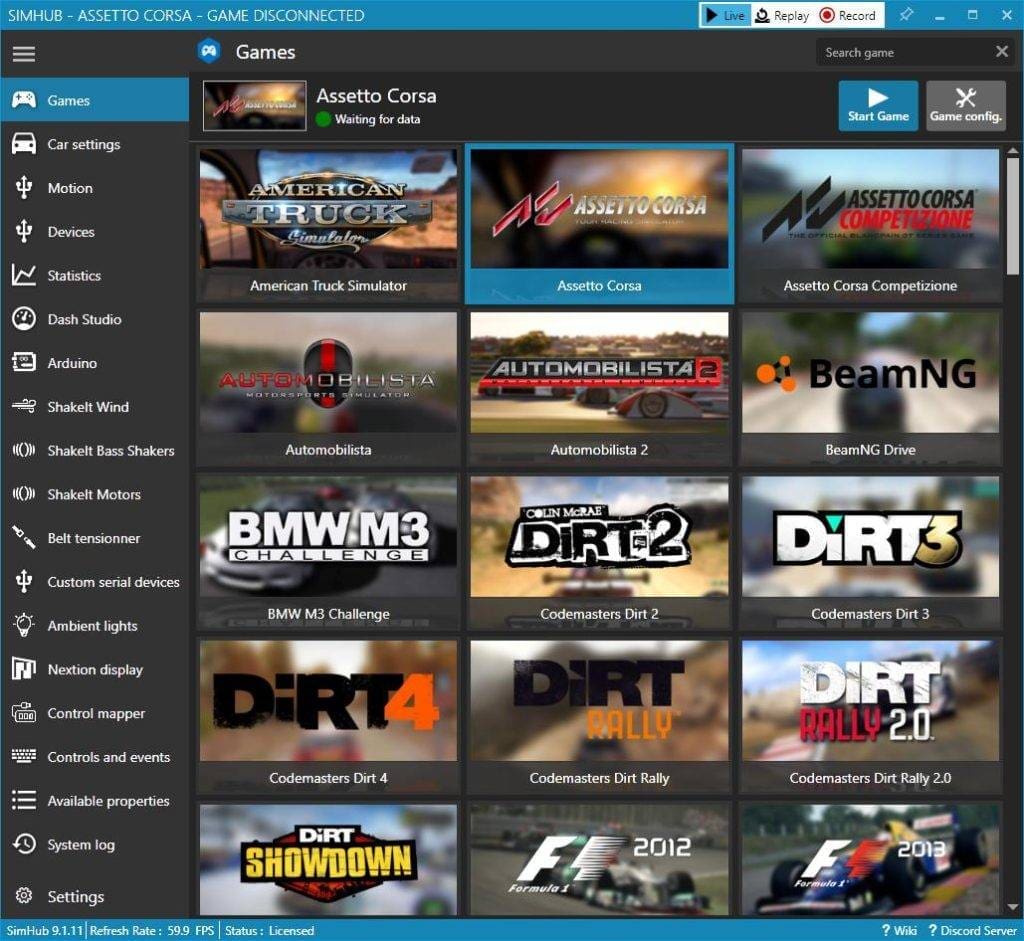This screenshot has width=1024, height=941.
Task: Select the BeamNG Drive game tile
Action: tap(870, 387)
